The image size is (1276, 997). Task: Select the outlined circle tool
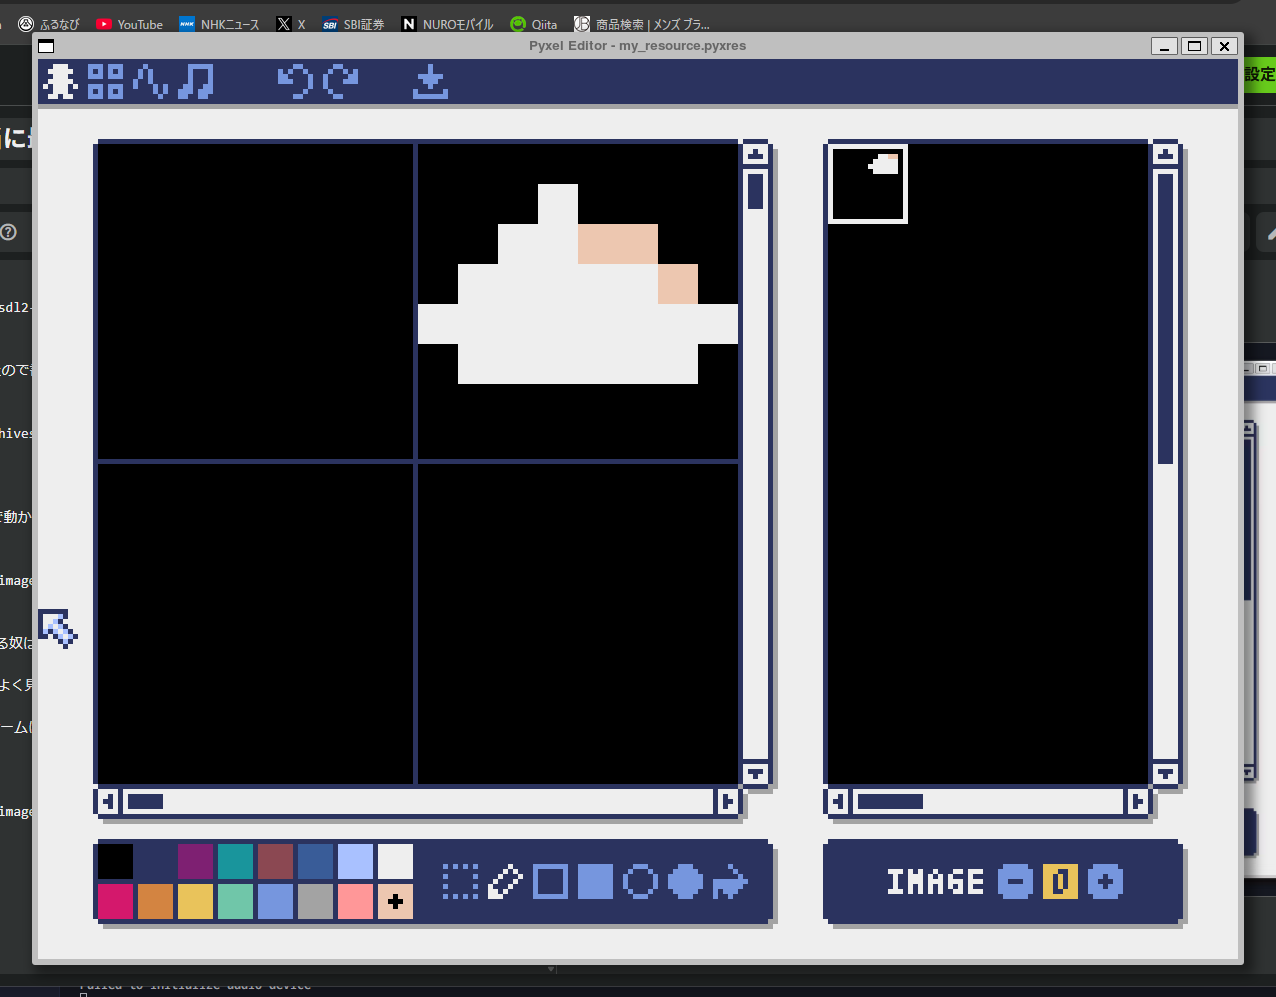click(639, 881)
